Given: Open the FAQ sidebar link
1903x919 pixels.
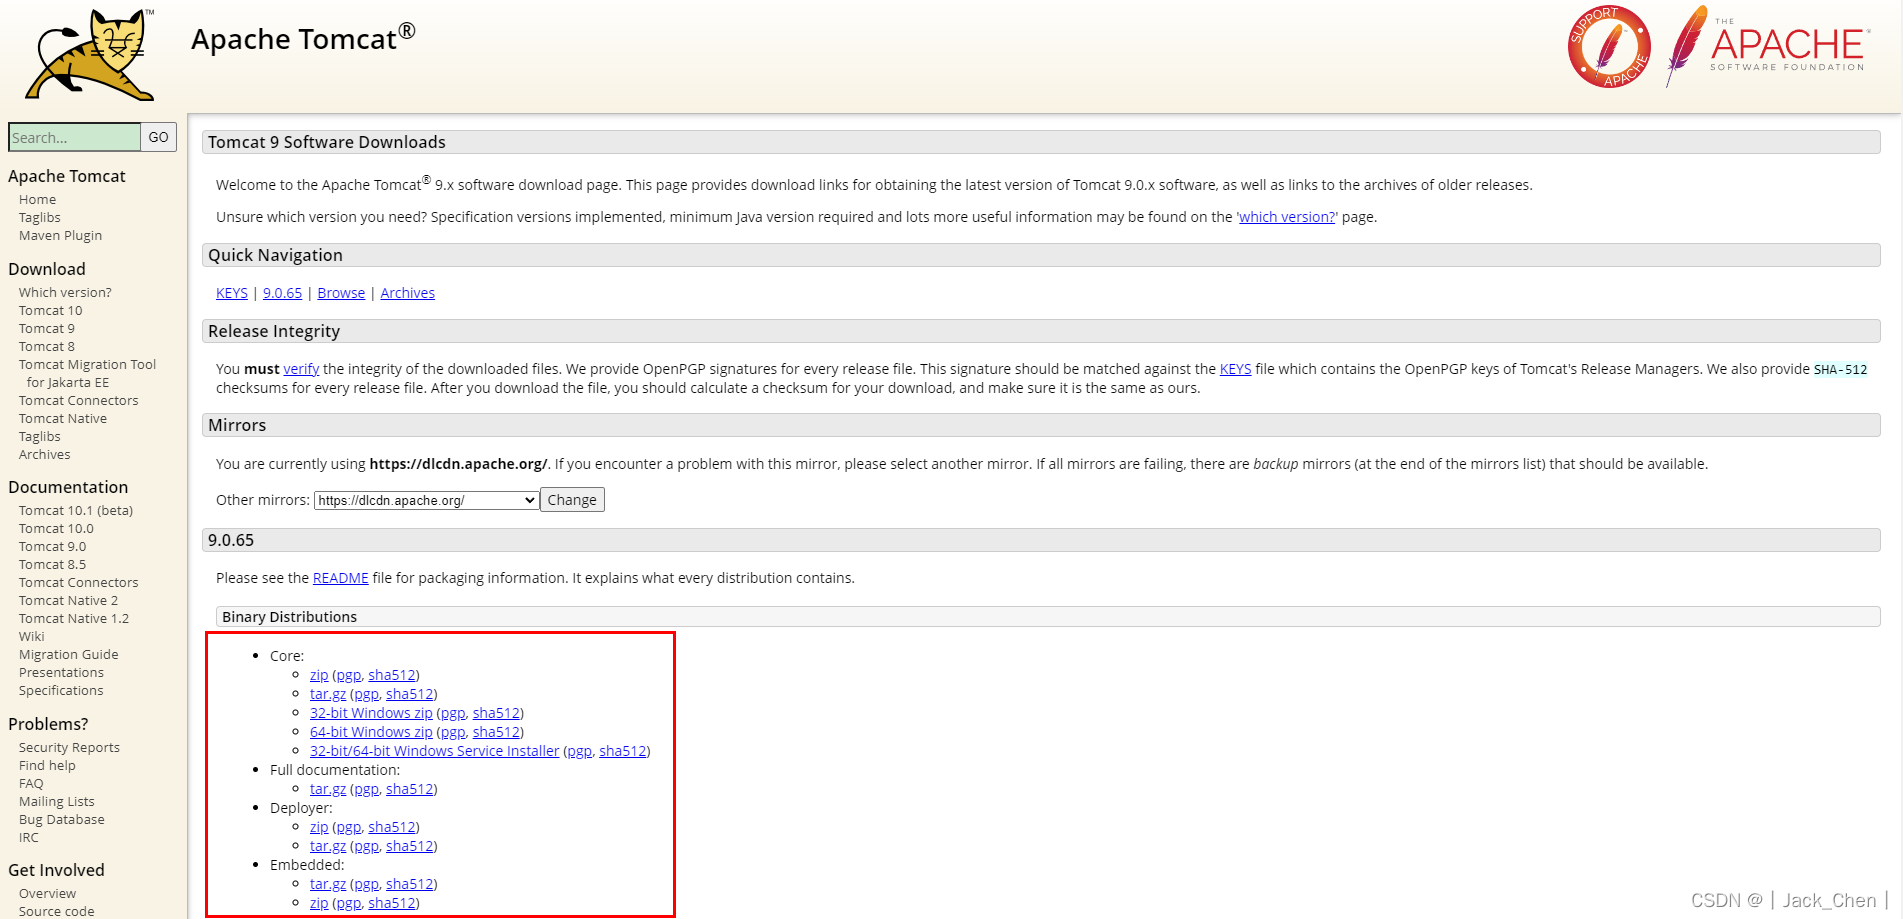Looking at the screenshot, I should 31,784.
